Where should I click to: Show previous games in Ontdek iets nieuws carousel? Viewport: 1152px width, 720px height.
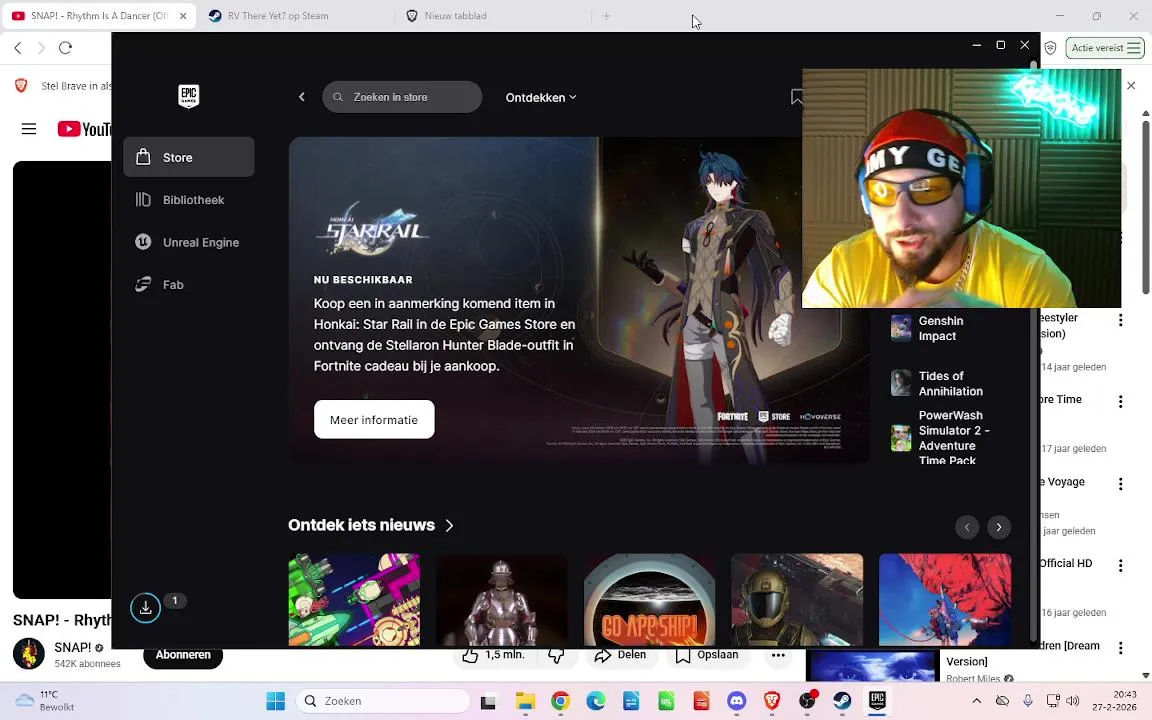[967, 527]
